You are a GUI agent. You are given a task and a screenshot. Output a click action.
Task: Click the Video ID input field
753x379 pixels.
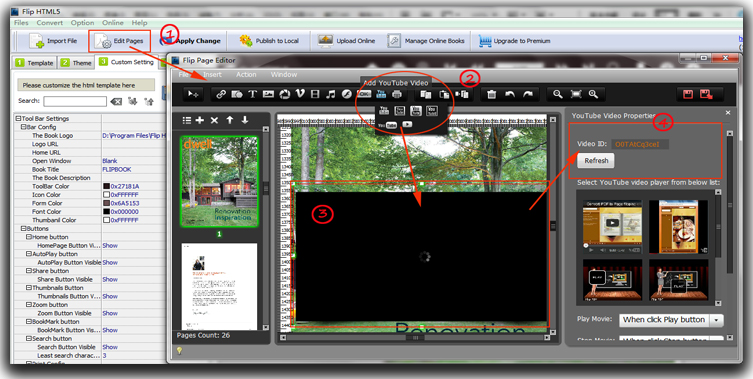pos(640,144)
